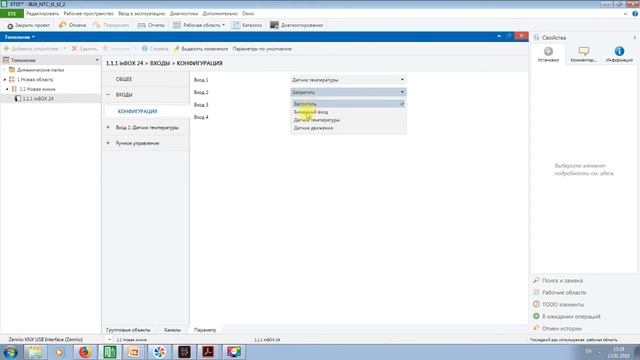640x360 pixels.
Task: Select device 1.1.1 inBOX 24 in tree
Action: 38,98
